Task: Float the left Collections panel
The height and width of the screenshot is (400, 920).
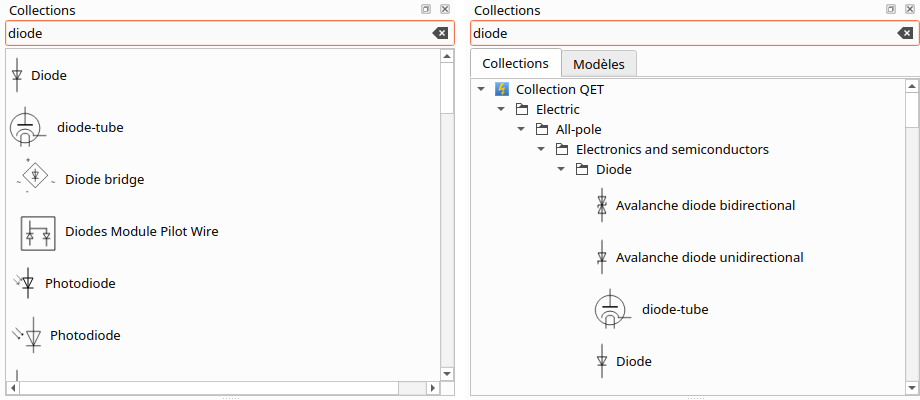Action: coord(426,9)
